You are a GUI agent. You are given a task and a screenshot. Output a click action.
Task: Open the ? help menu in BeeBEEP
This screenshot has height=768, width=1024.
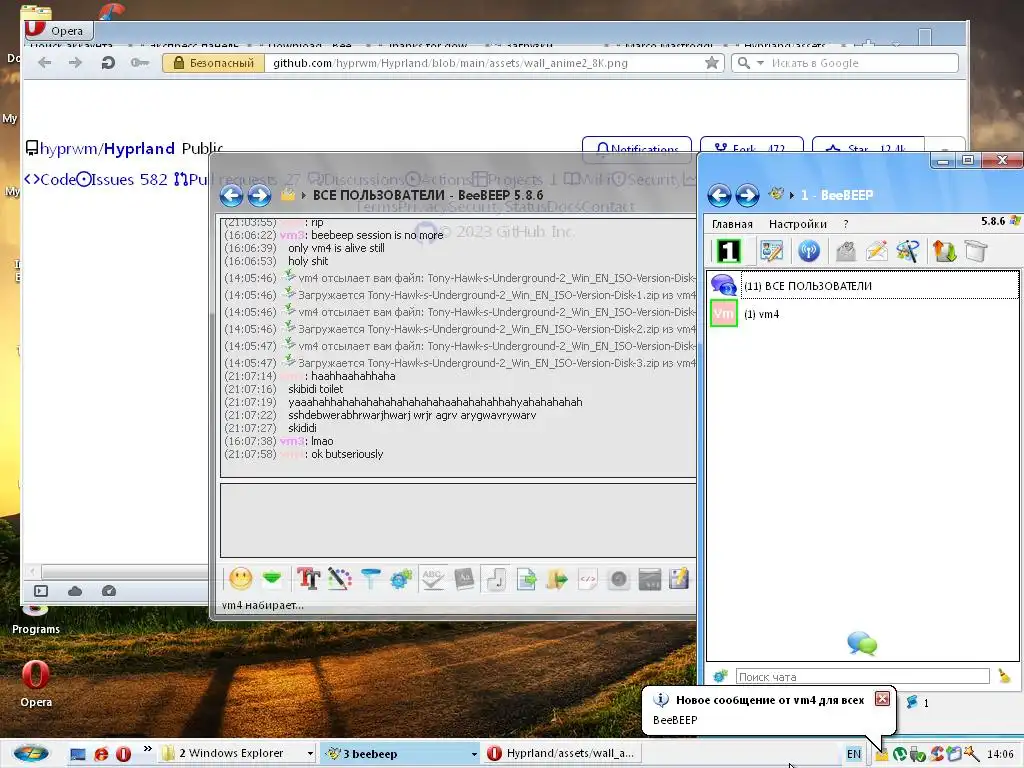(846, 224)
